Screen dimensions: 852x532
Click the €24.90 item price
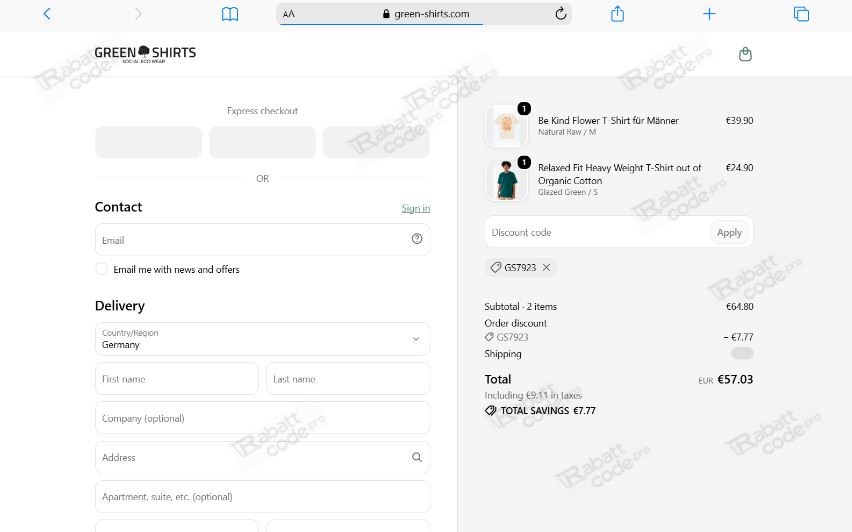pos(739,167)
